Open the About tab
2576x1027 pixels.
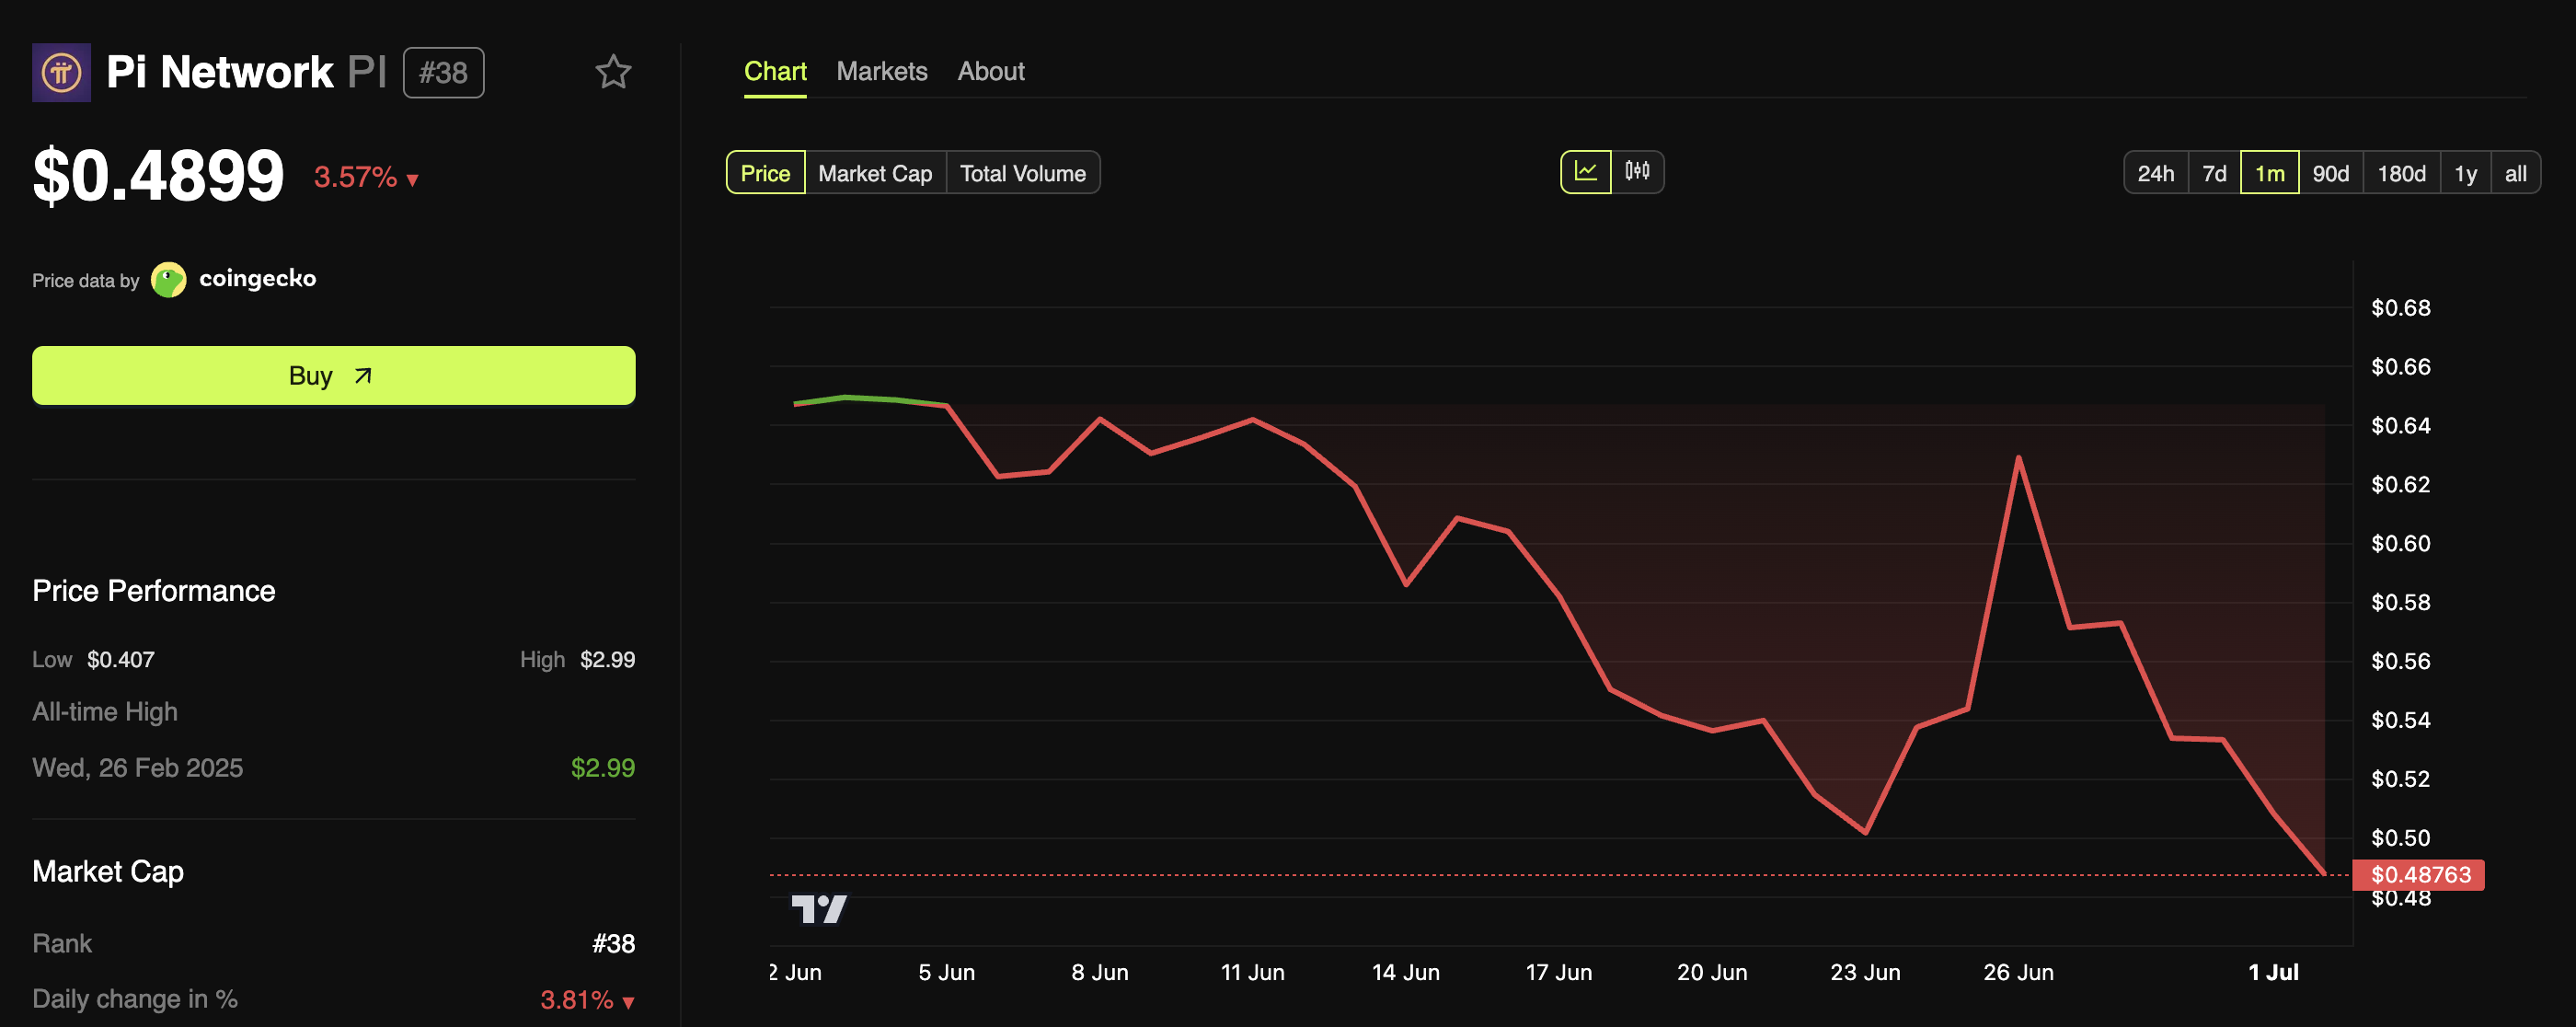coord(990,71)
